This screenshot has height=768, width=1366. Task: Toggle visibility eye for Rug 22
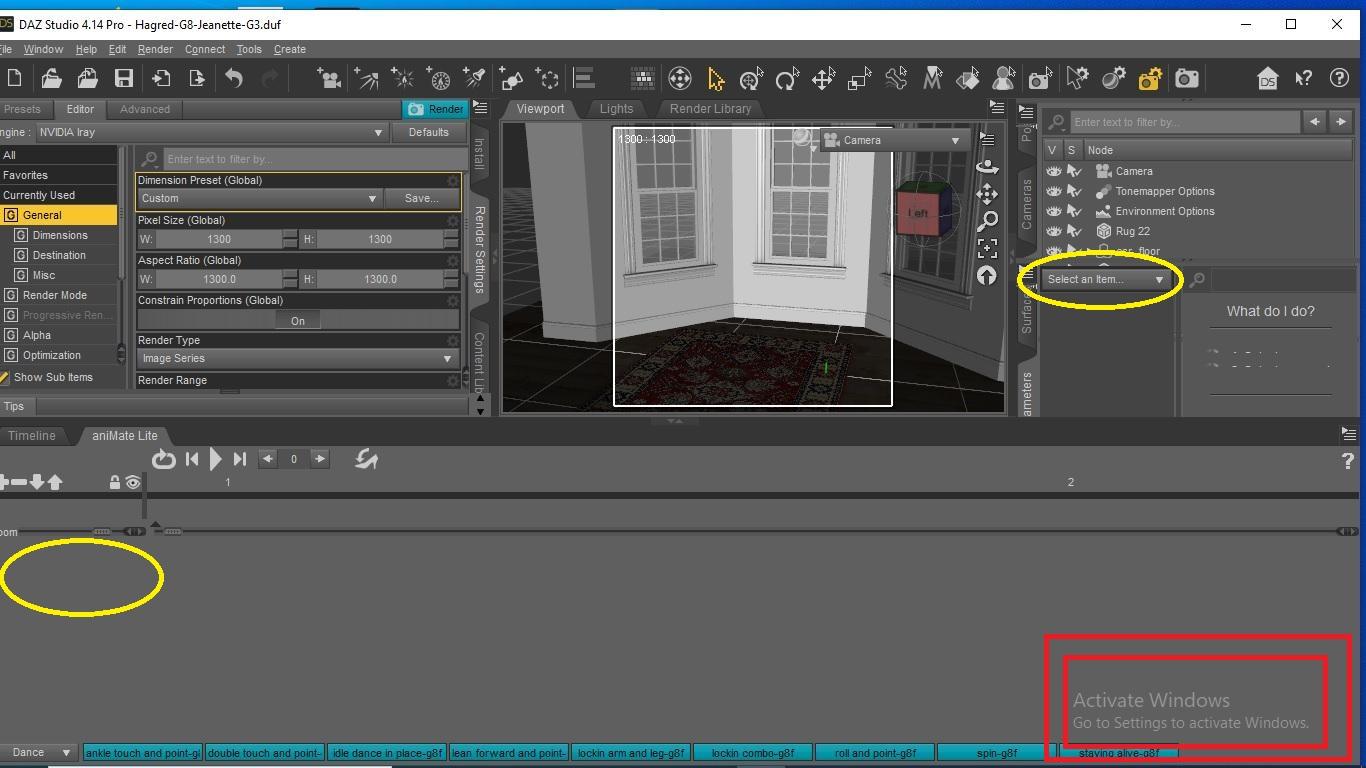point(1053,231)
